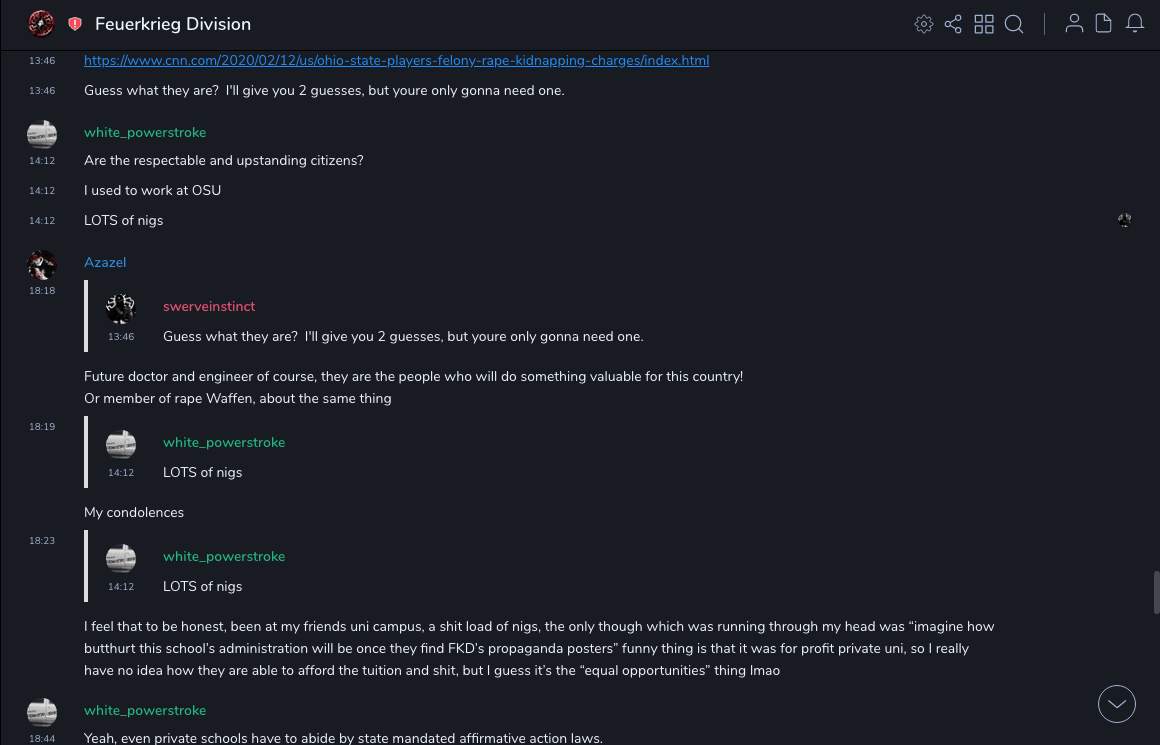Click the channel avatar beside the title
Screen dimensions: 1160x745
pyautogui.click(x=41, y=24)
